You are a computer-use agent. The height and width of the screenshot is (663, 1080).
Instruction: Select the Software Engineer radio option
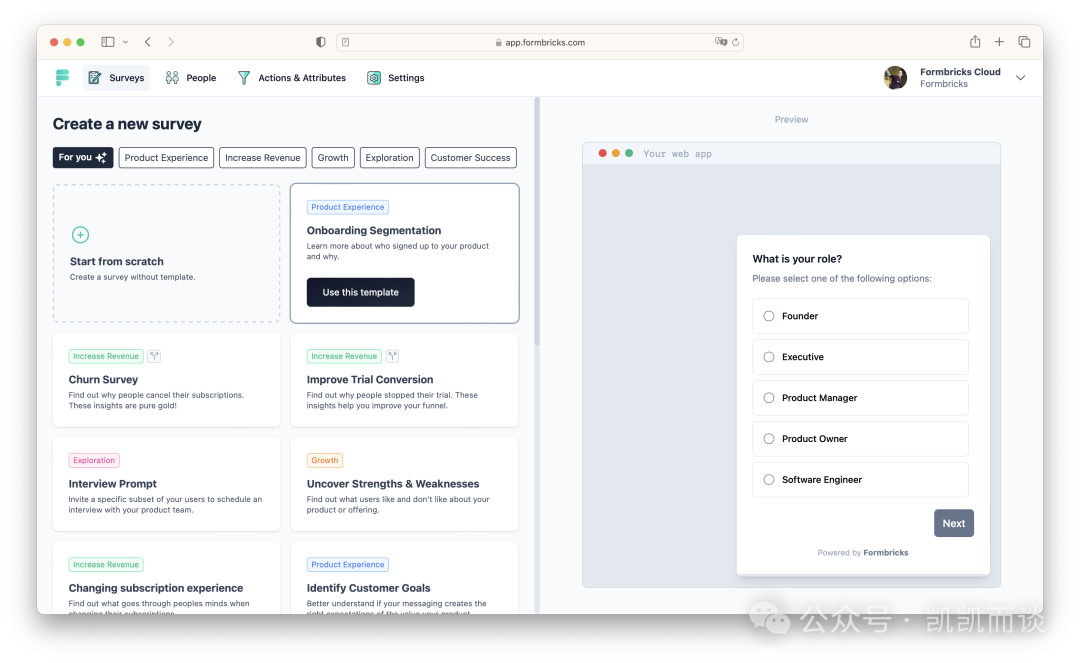769,480
